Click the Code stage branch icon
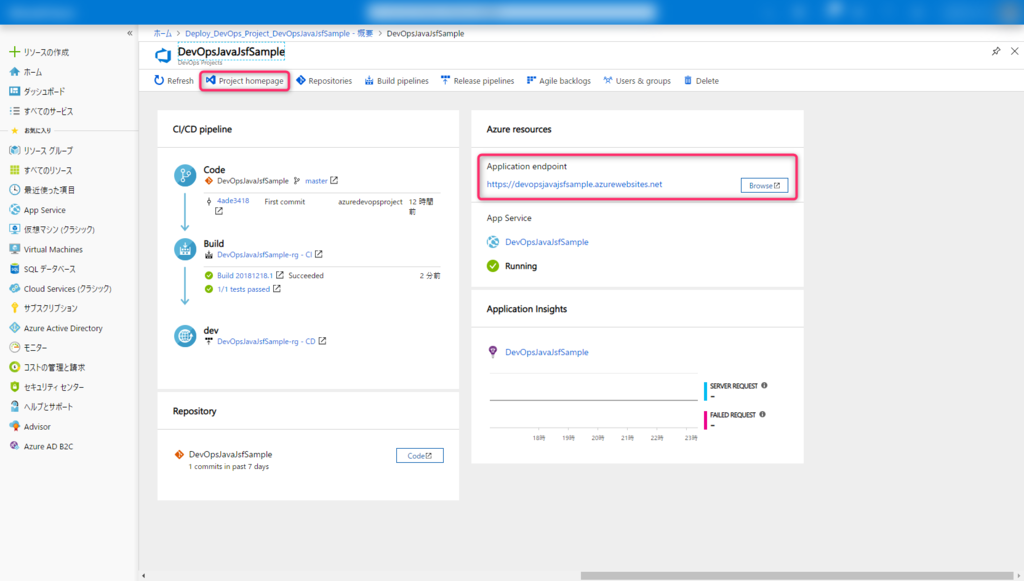Image resolution: width=1024 pixels, height=581 pixels. [185, 175]
